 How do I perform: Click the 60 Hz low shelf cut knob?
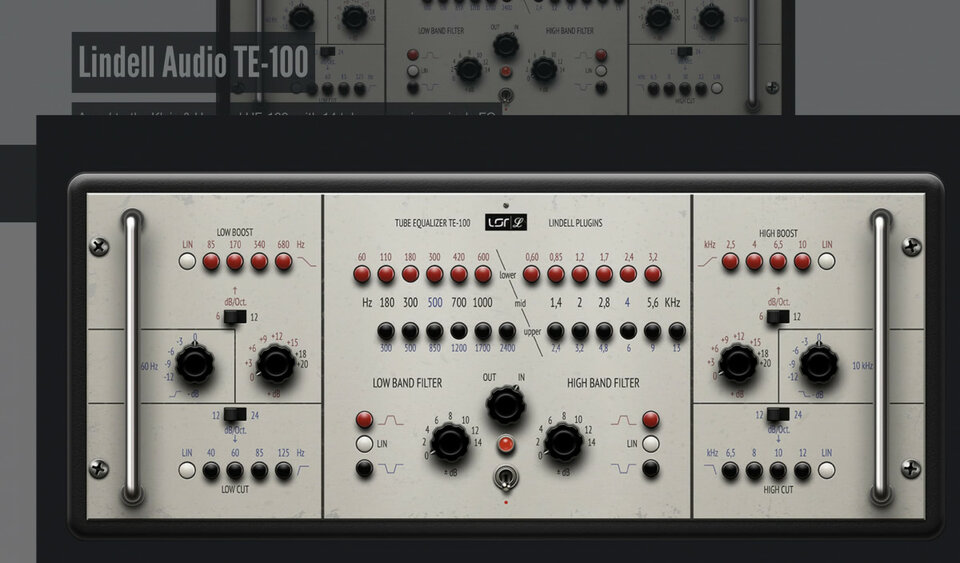tap(195, 364)
